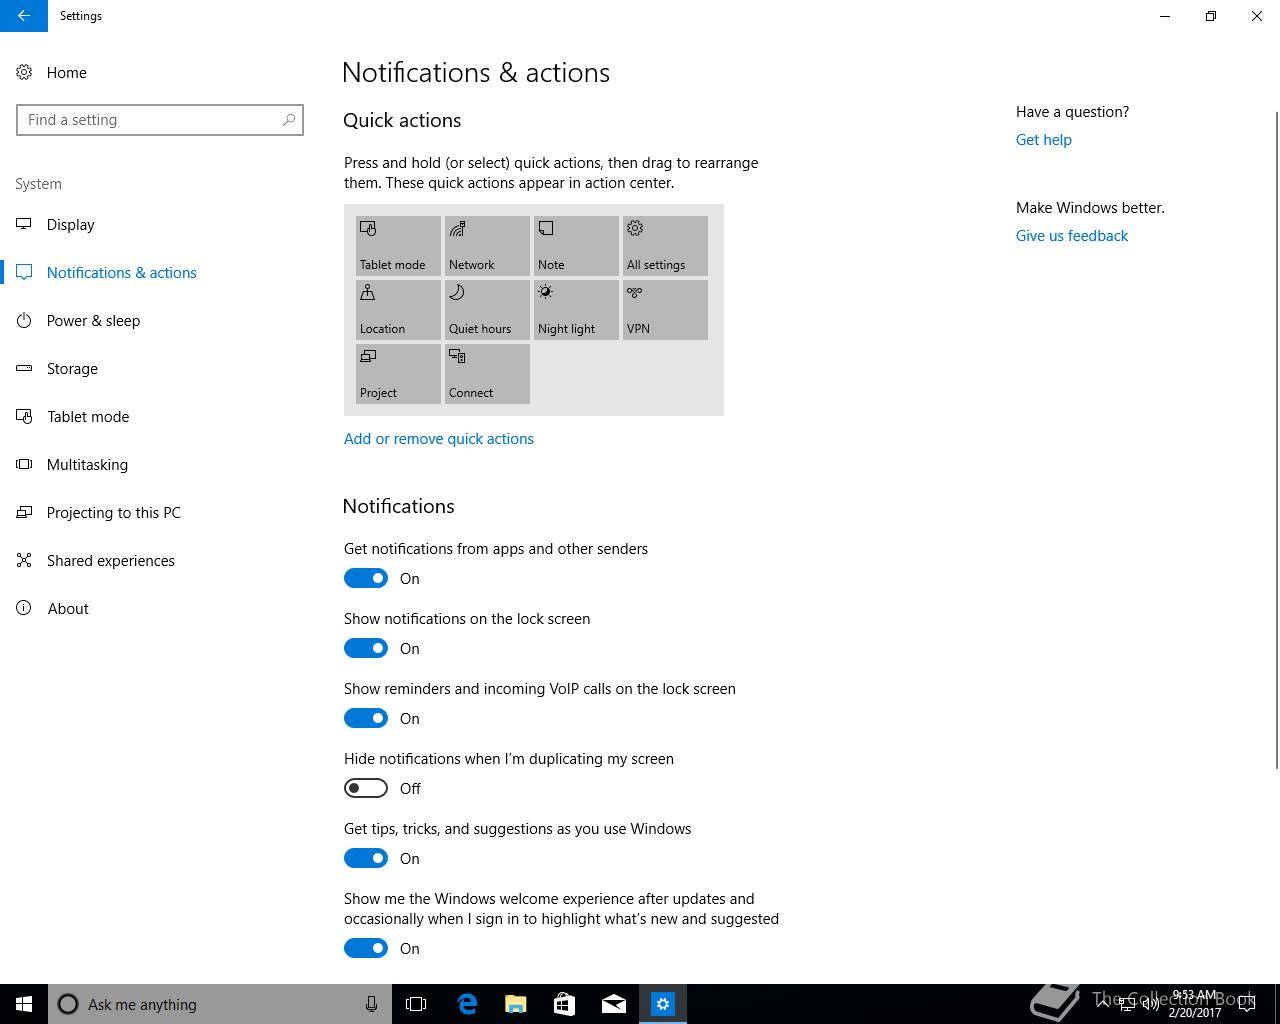Go to Home in the Settings sidebar
1280x1024 pixels.
[160, 72]
